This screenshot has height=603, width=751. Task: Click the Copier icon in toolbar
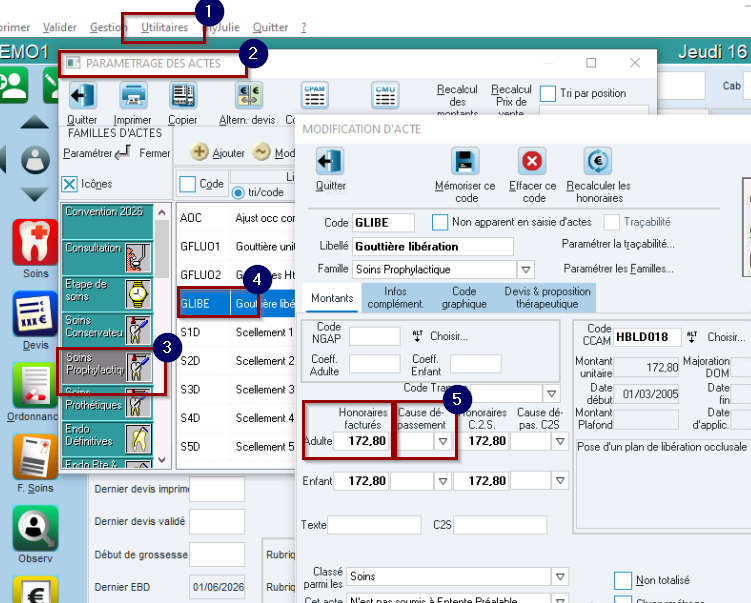point(182,96)
